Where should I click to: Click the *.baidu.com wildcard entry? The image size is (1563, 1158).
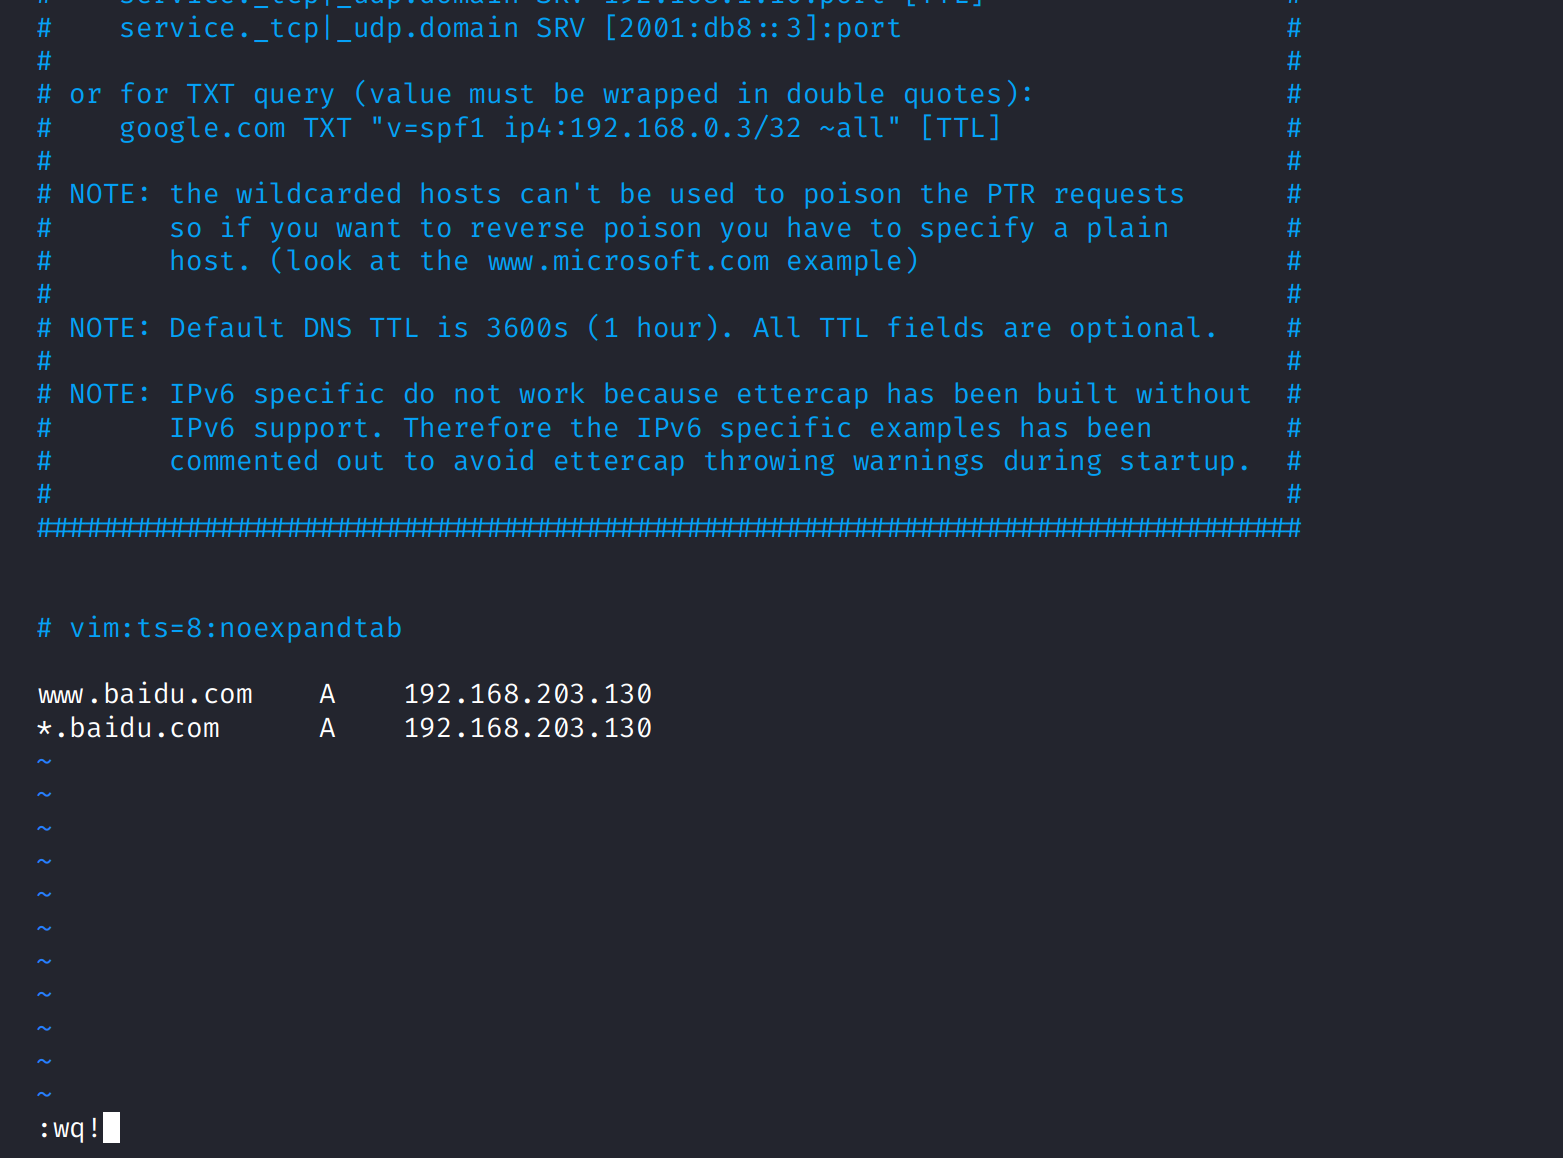click(128, 728)
